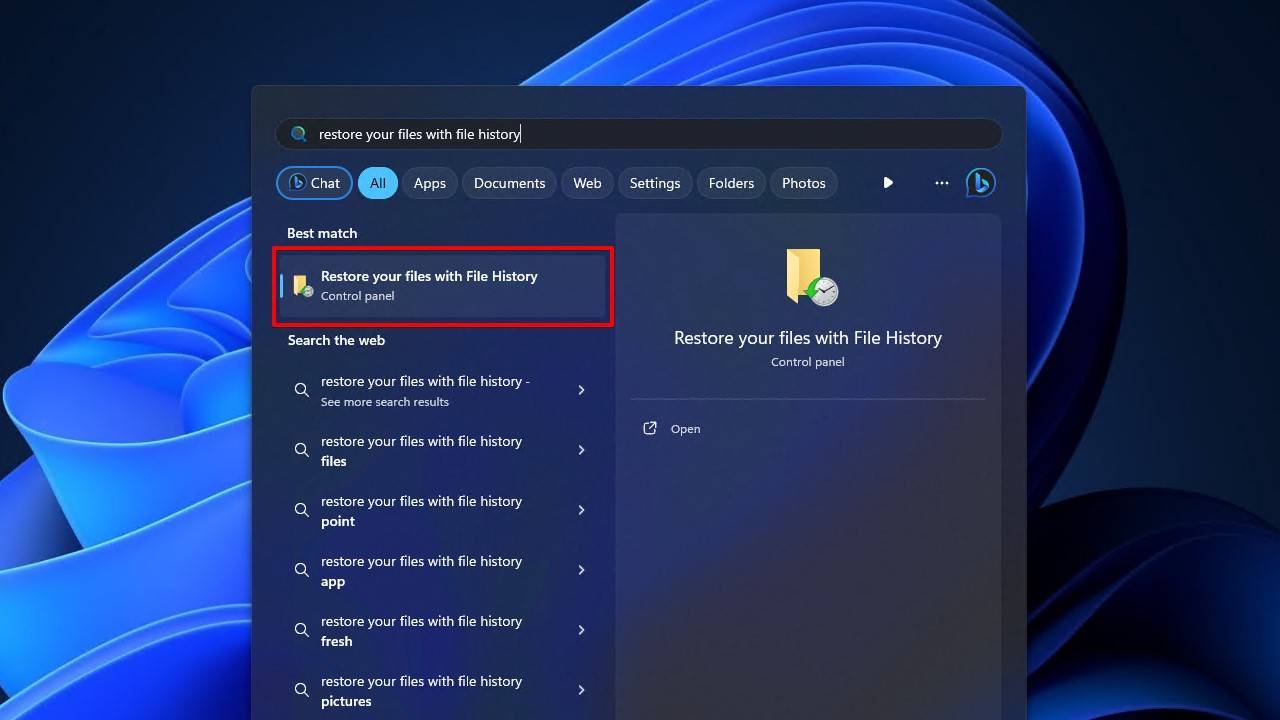Expand chevron for 'file history point' suggestion
This screenshot has width=1280, height=720.
[581, 510]
